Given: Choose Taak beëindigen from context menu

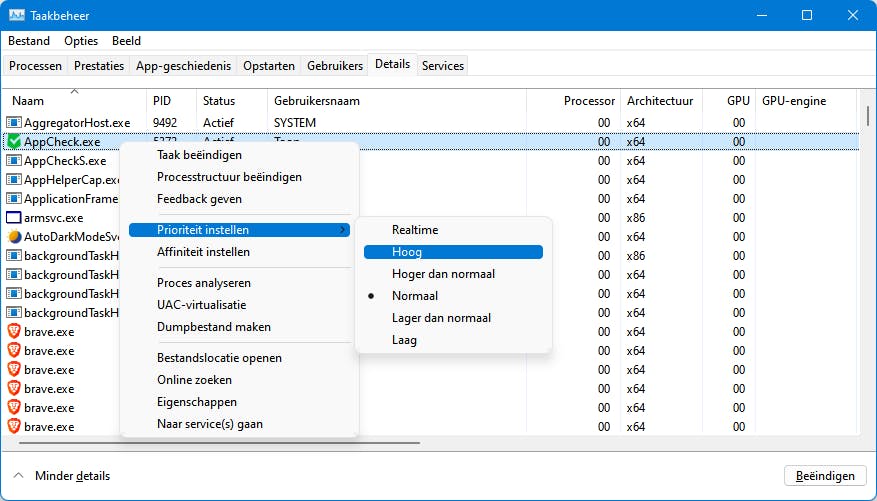Looking at the screenshot, I should point(199,155).
